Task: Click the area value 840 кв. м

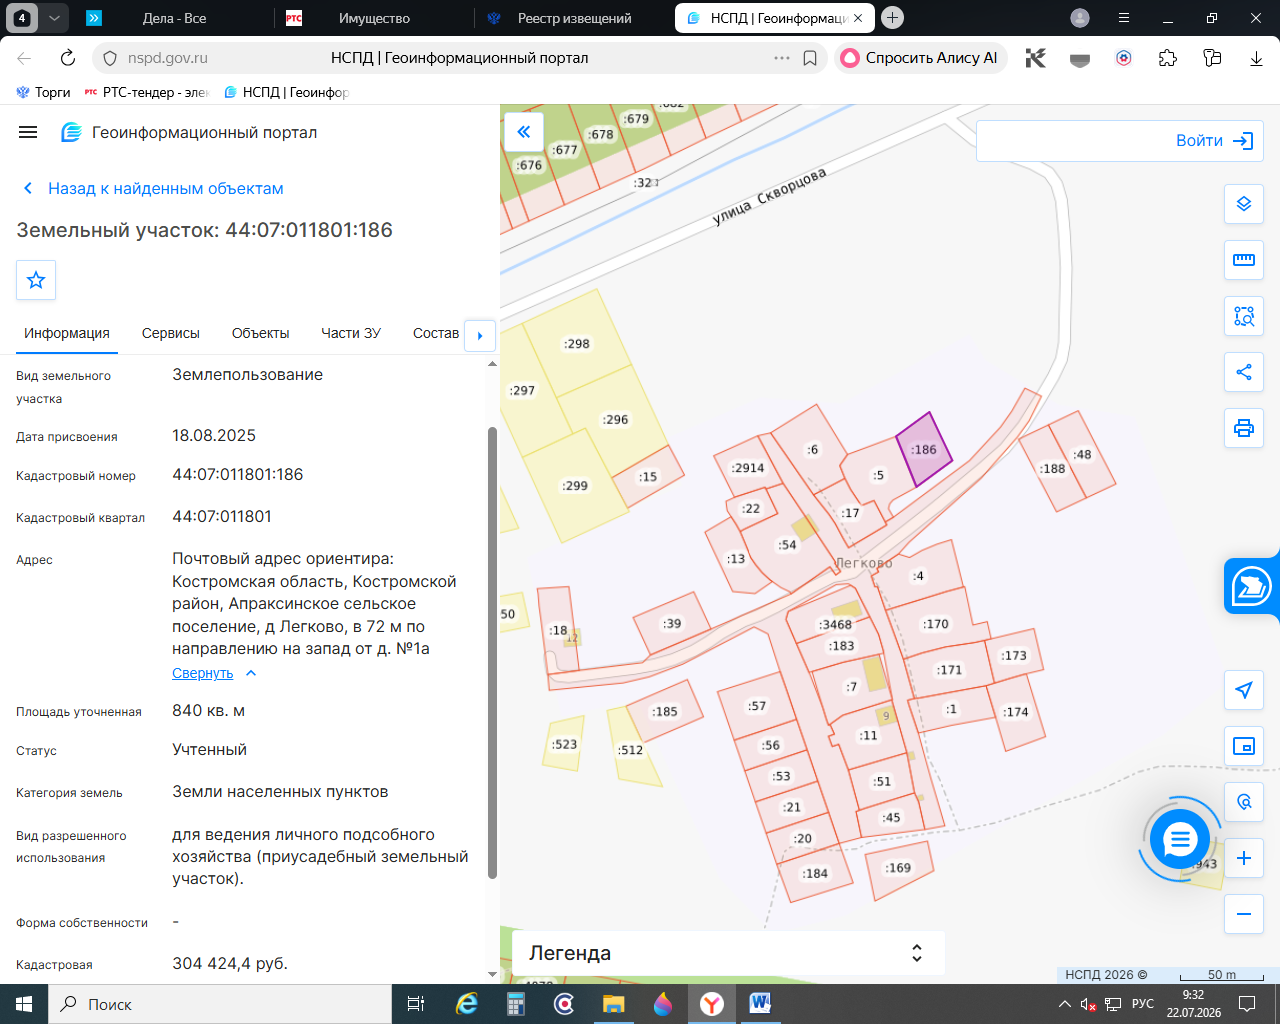Action: (208, 711)
